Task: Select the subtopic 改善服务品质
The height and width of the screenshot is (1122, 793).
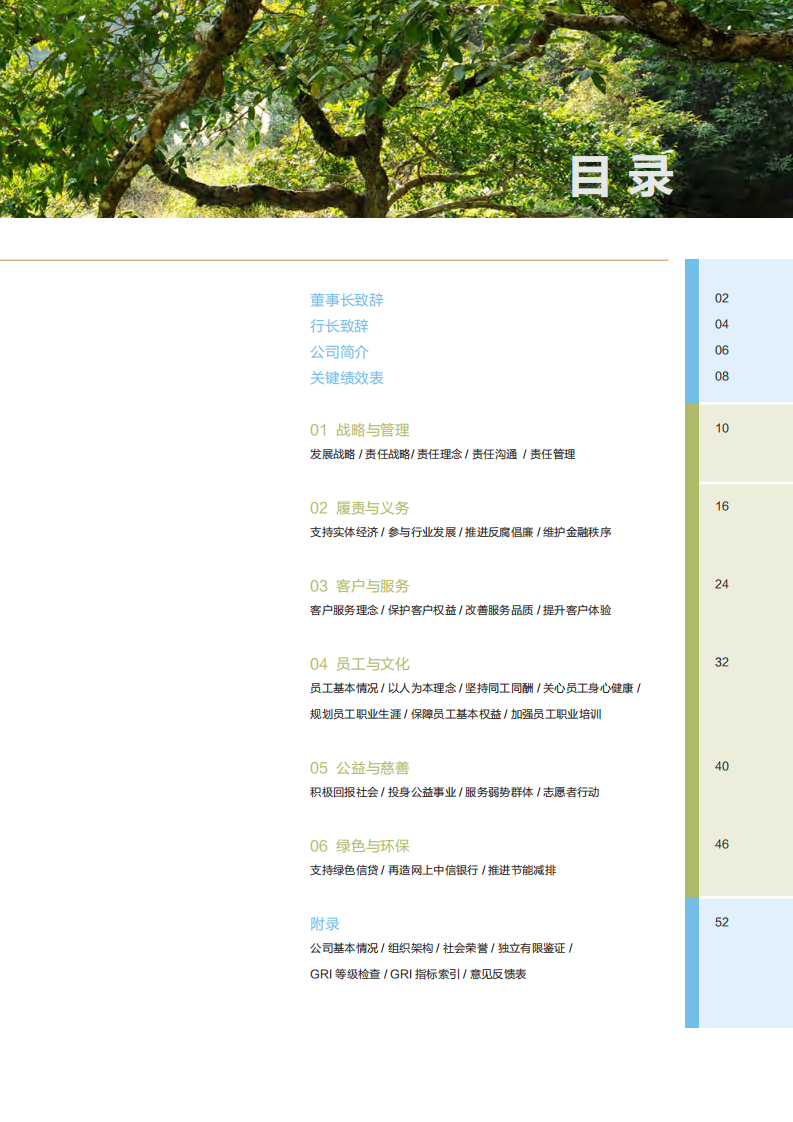Action: click(x=500, y=610)
